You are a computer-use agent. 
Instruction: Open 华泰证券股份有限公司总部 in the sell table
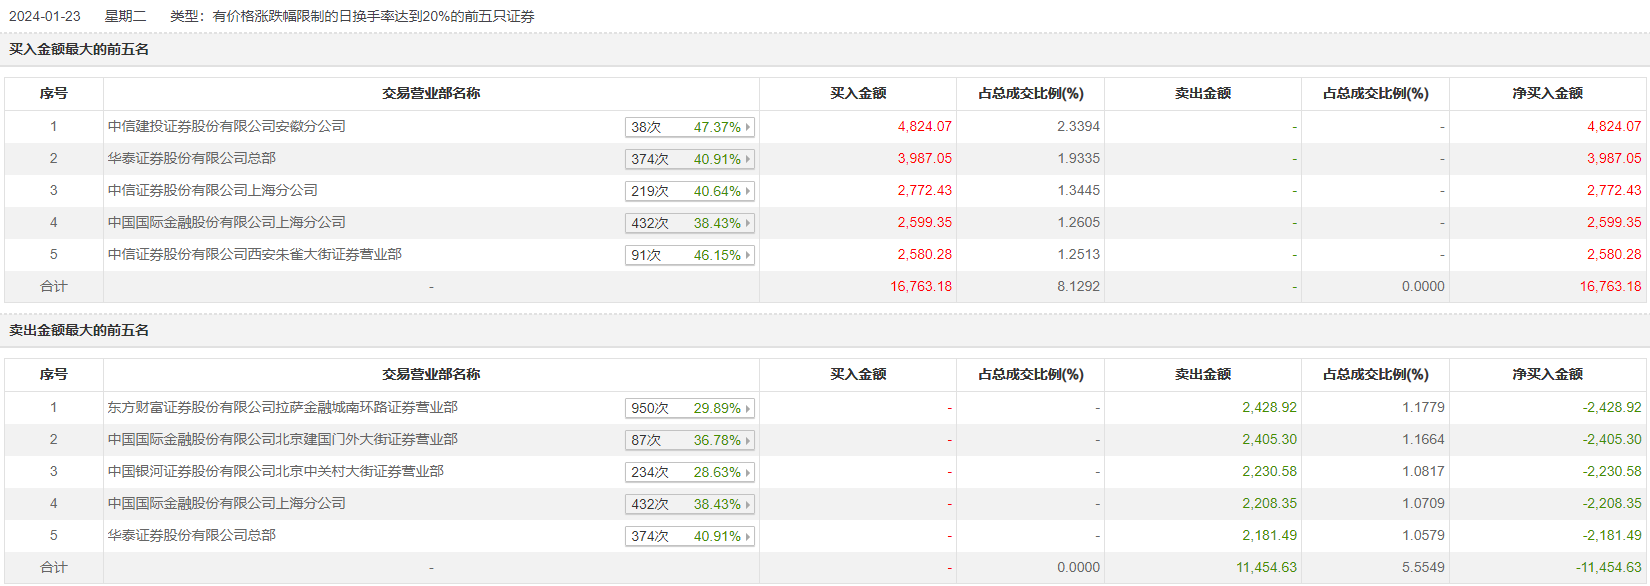coord(192,535)
